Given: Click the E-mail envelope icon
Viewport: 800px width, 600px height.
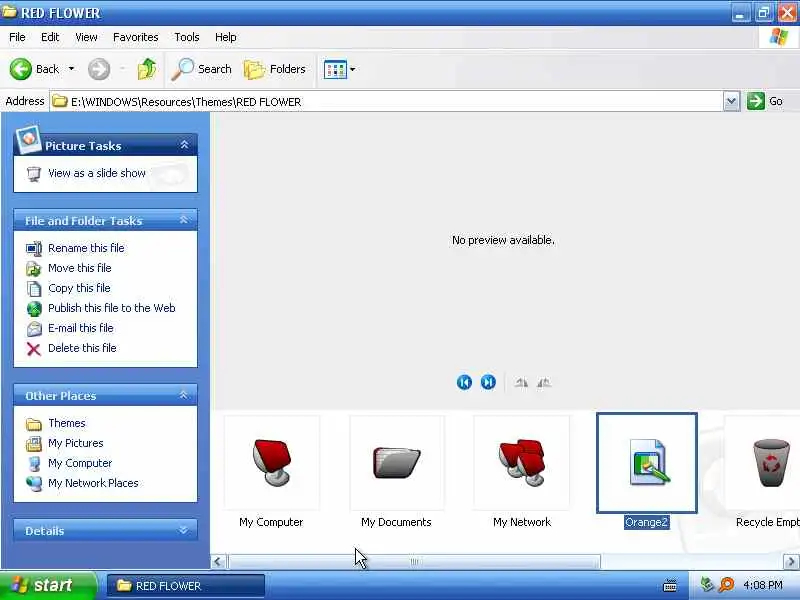Looking at the screenshot, I should click(34, 329).
